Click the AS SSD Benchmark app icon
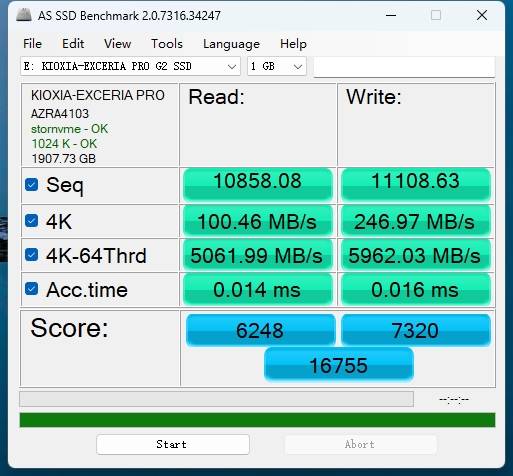The image size is (513, 476). click(x=24, y=15)
